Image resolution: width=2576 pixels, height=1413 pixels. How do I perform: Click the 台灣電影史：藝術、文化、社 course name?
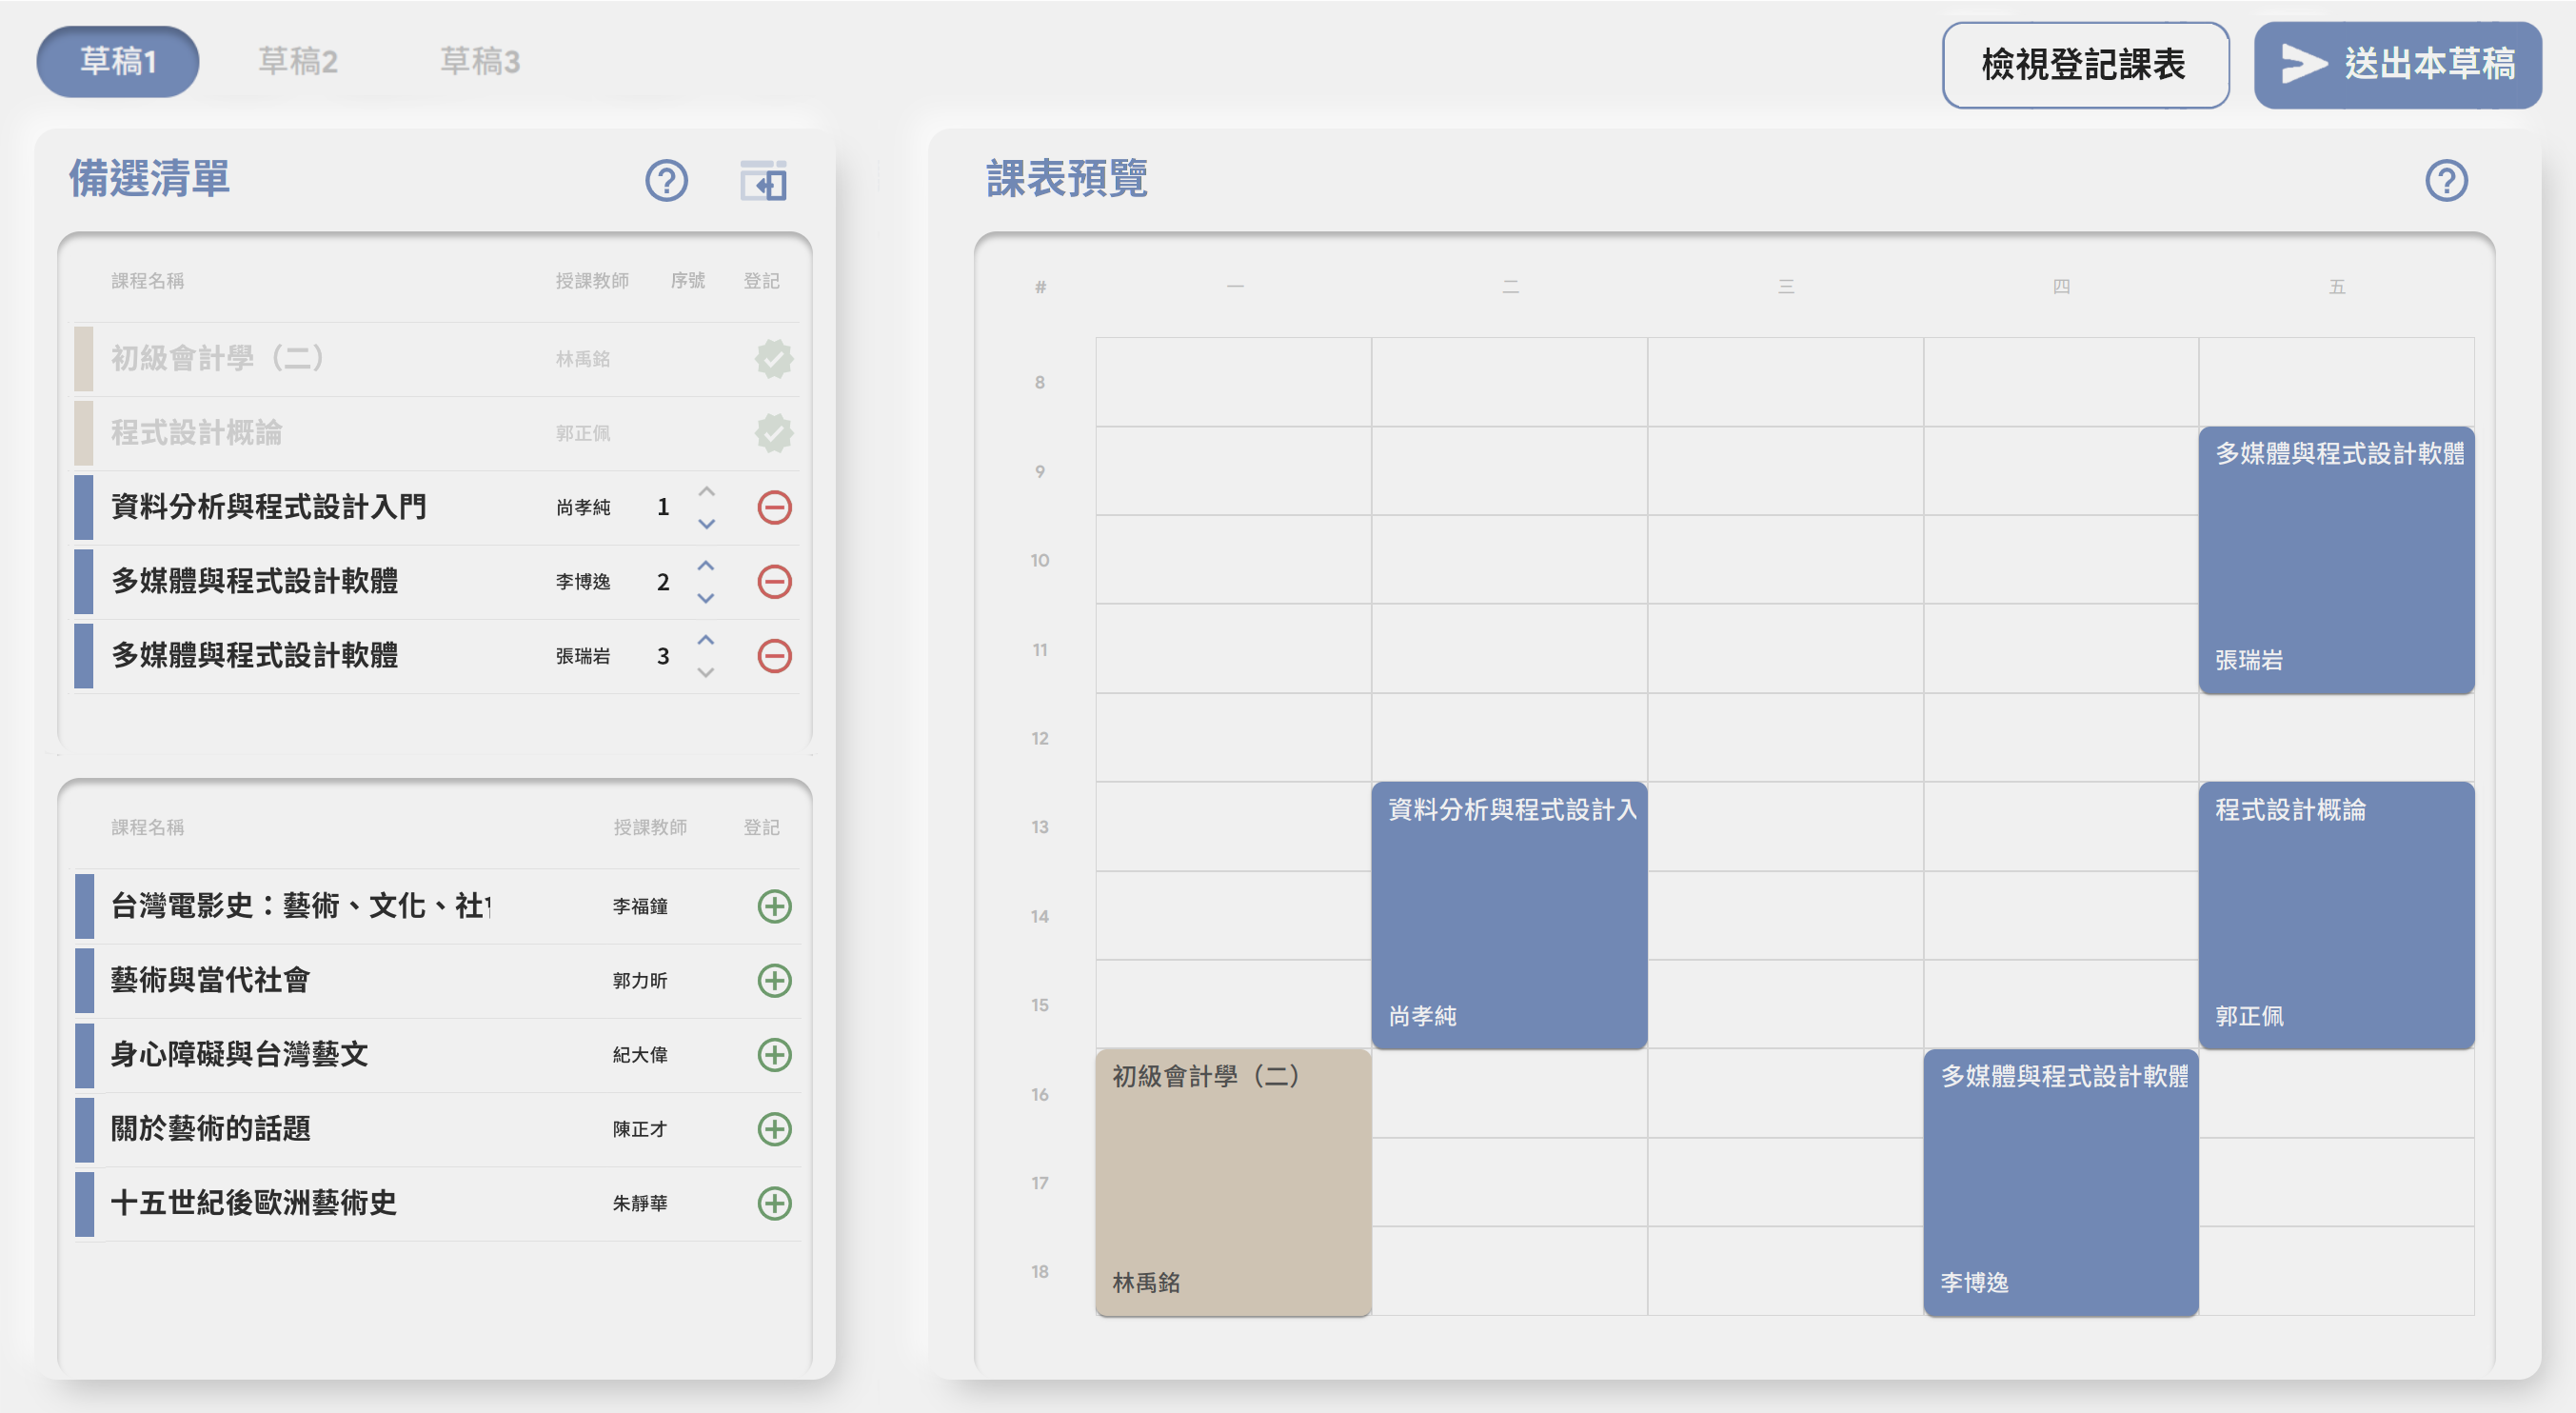click(300, 906)
